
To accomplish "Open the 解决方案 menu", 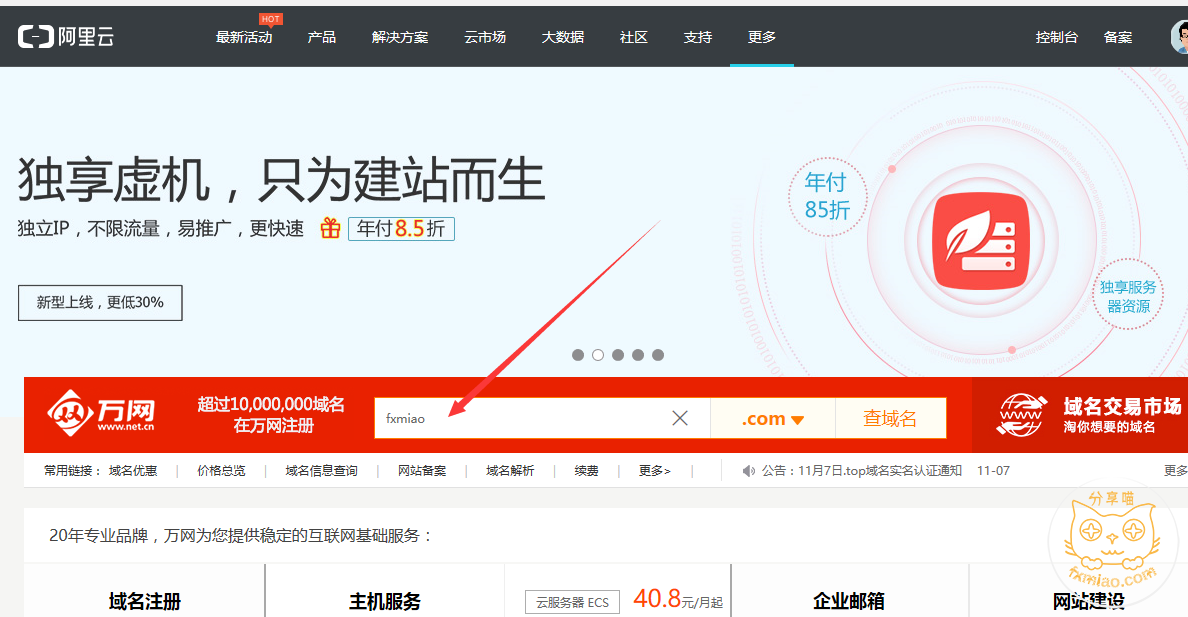I will coord(400,37).
